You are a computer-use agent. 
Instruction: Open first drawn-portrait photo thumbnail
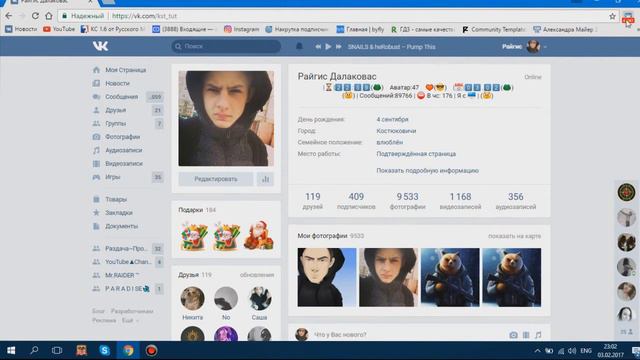click(x=327, y=277)
